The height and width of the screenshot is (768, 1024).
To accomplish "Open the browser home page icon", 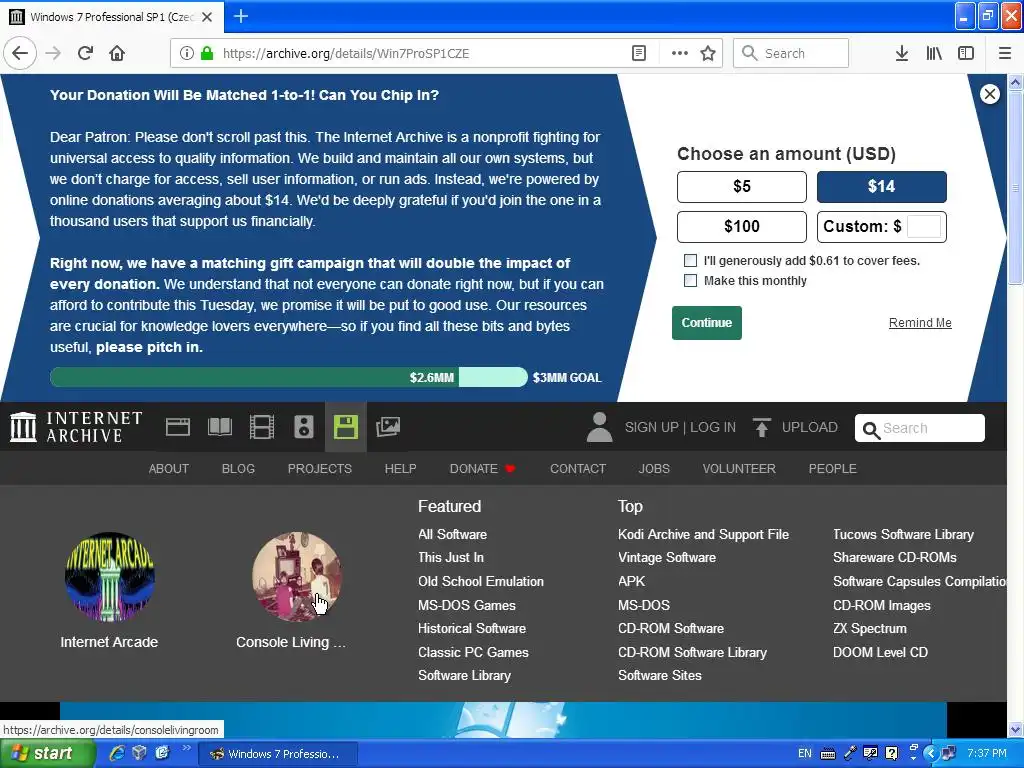I will click(117, 53).
